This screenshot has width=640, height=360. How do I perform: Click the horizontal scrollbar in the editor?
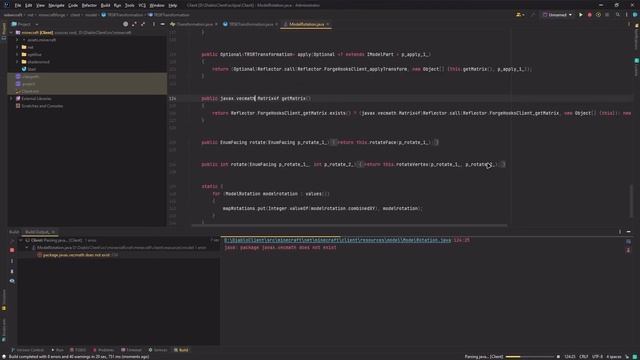pos(349,224)
